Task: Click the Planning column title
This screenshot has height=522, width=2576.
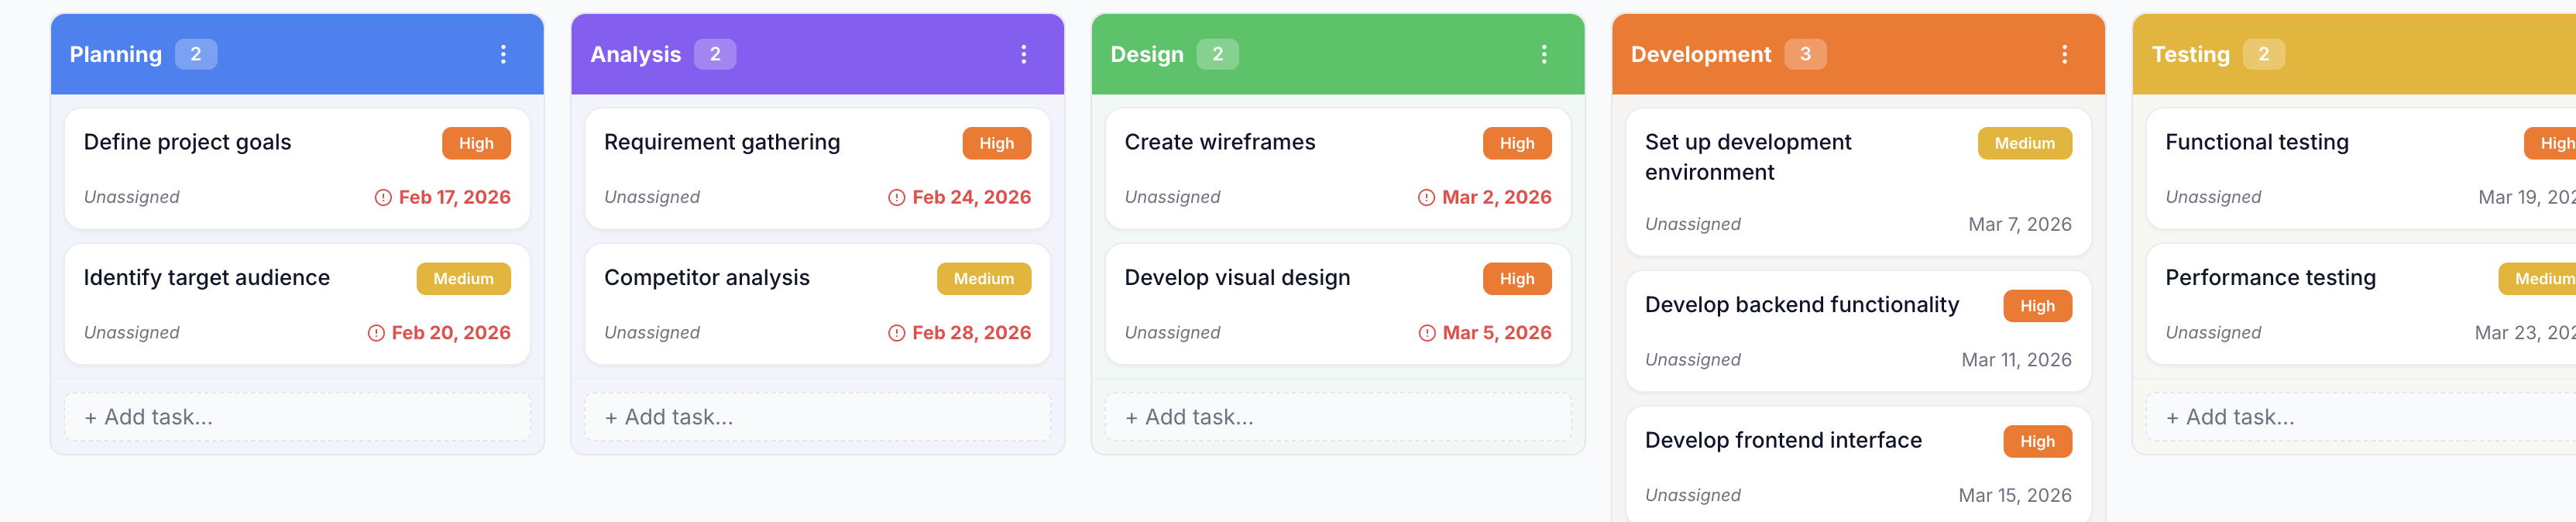Action: 116,54
